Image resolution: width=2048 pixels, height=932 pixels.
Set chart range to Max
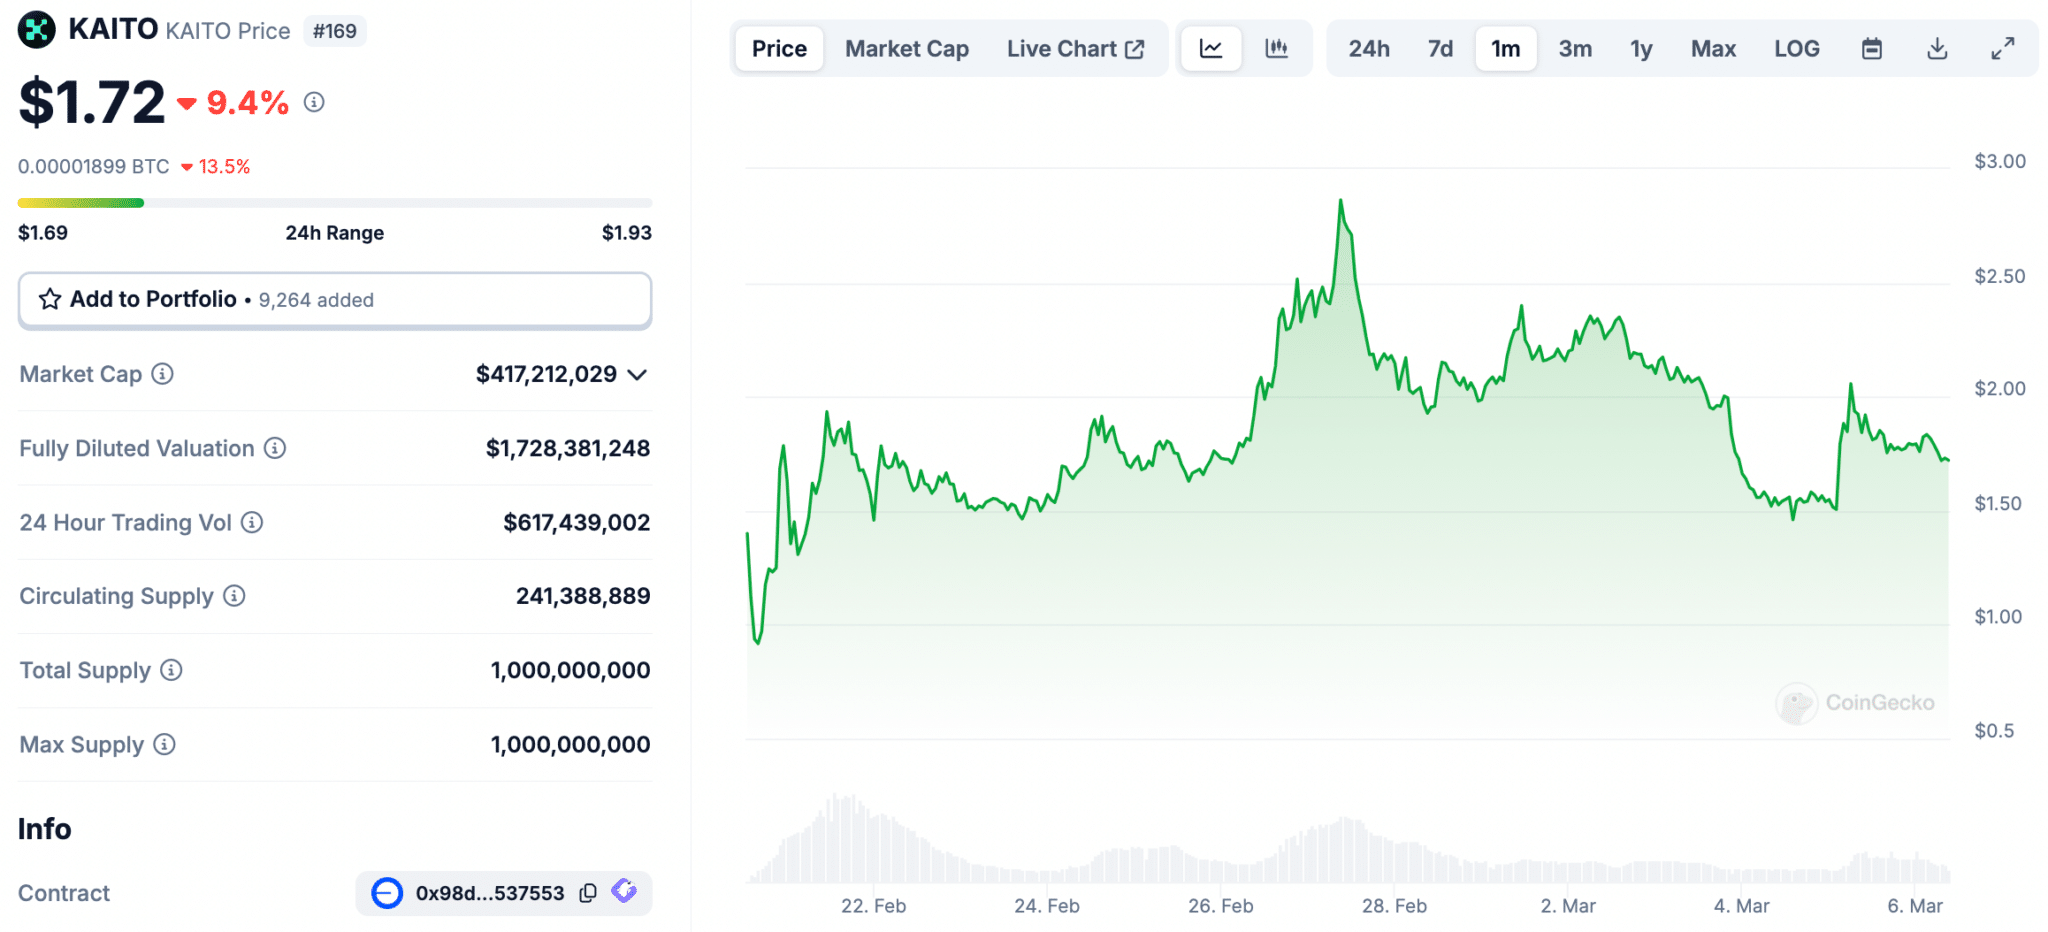click(1713, 48)
